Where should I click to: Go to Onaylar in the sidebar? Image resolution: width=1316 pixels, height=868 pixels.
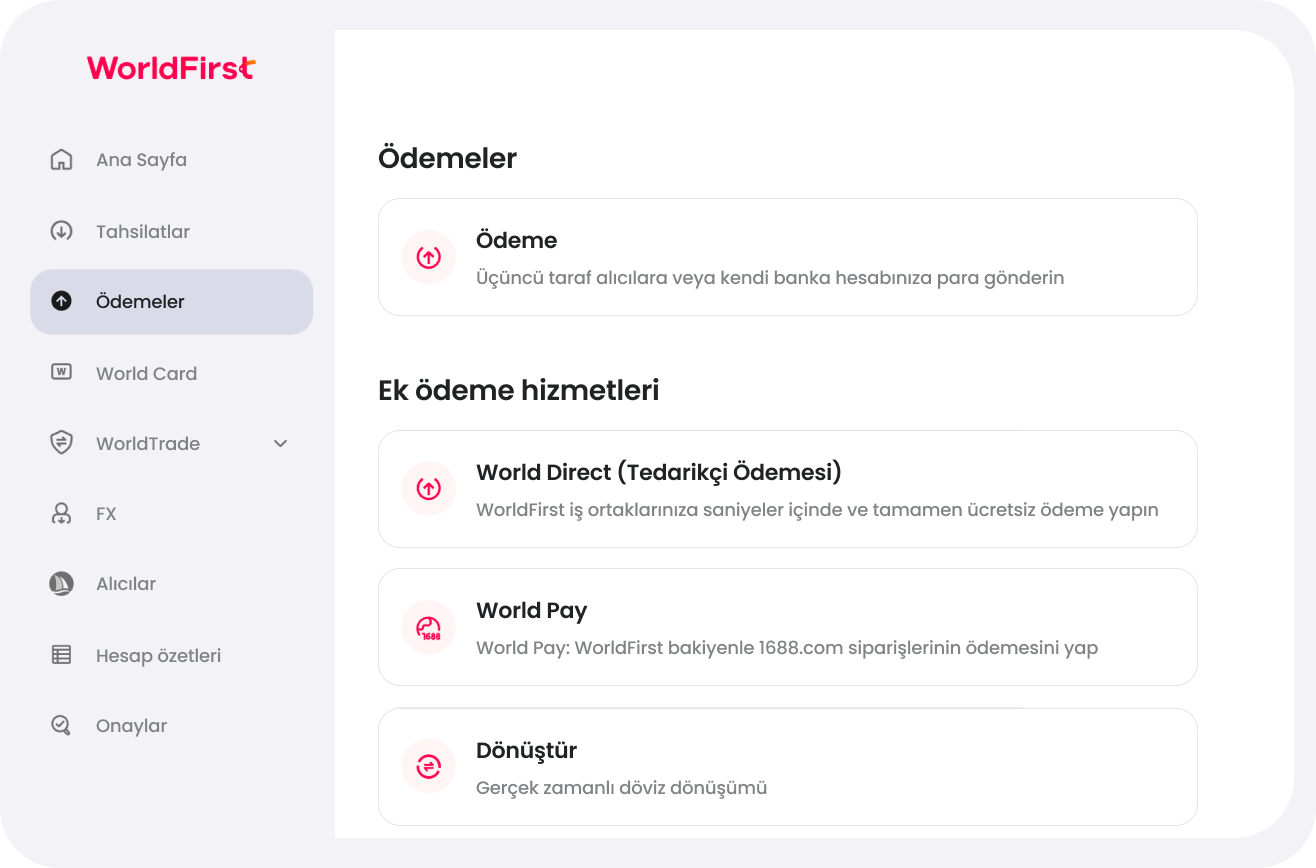coord(131,726)
